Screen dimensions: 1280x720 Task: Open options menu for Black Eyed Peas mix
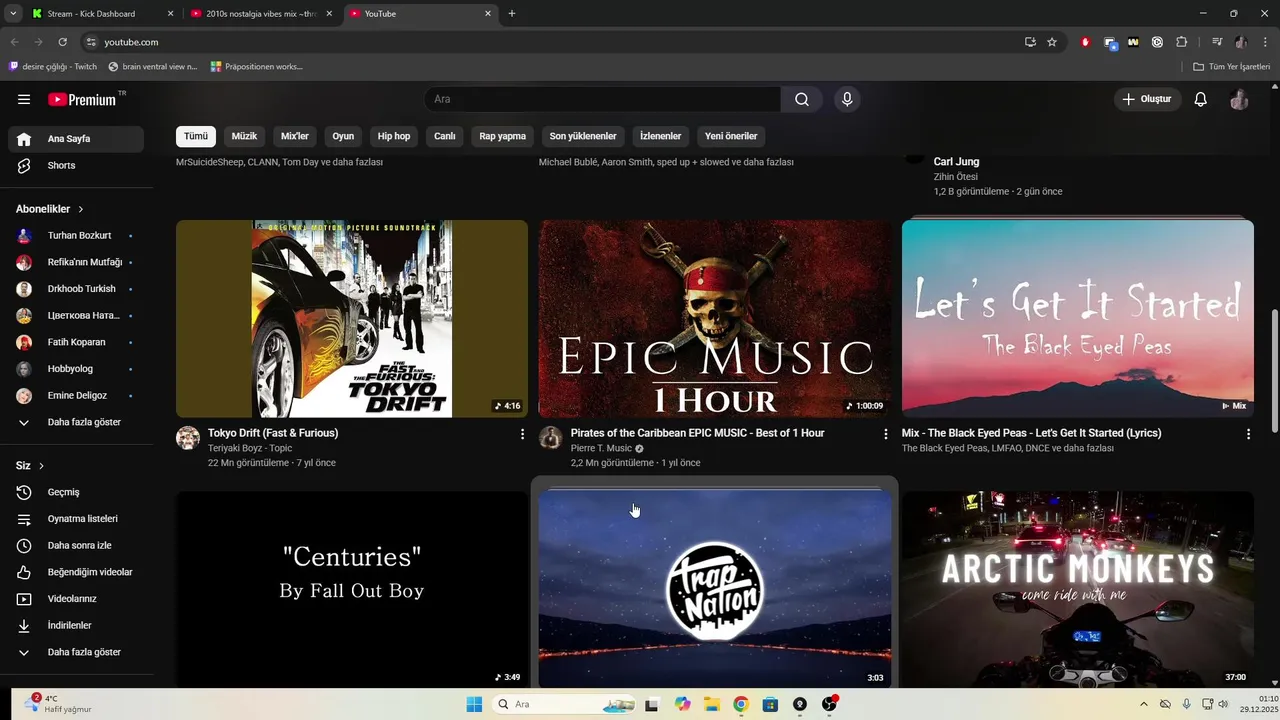tap(1248, 434)
